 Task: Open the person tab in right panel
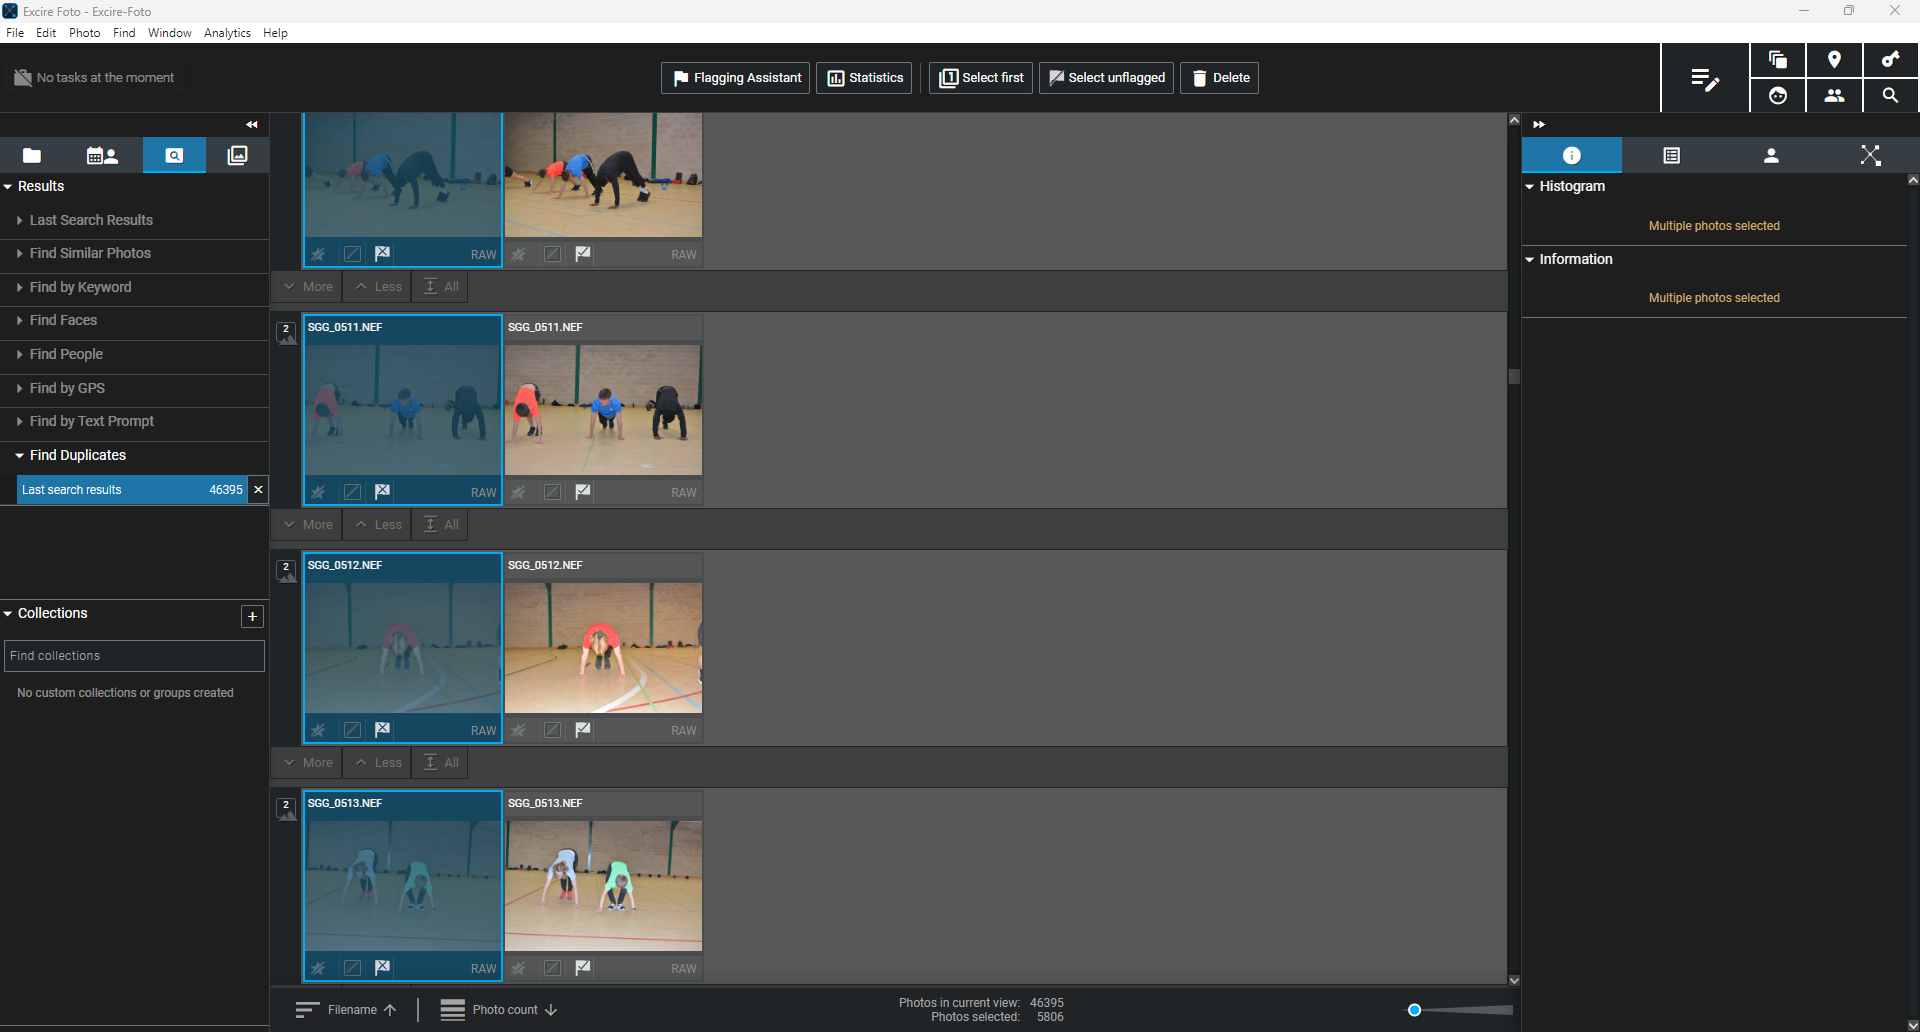coord(1771,155)
